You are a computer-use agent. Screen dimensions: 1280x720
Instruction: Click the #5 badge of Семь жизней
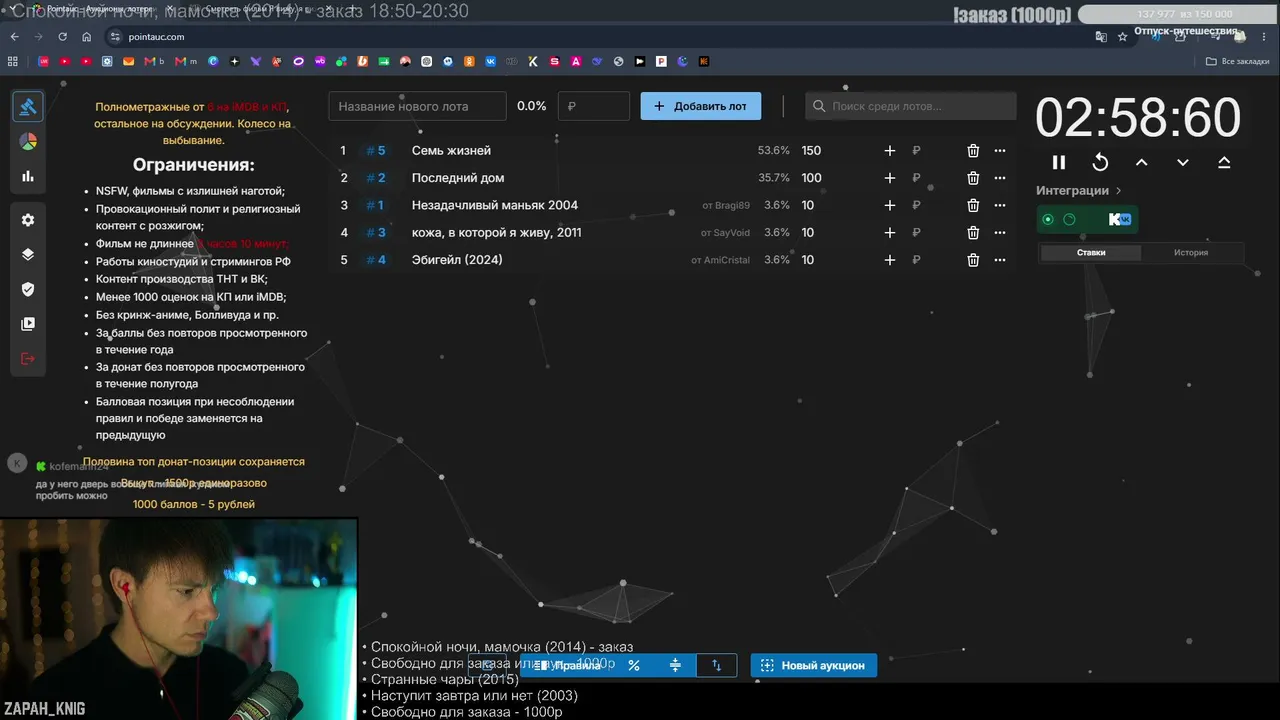375,151
